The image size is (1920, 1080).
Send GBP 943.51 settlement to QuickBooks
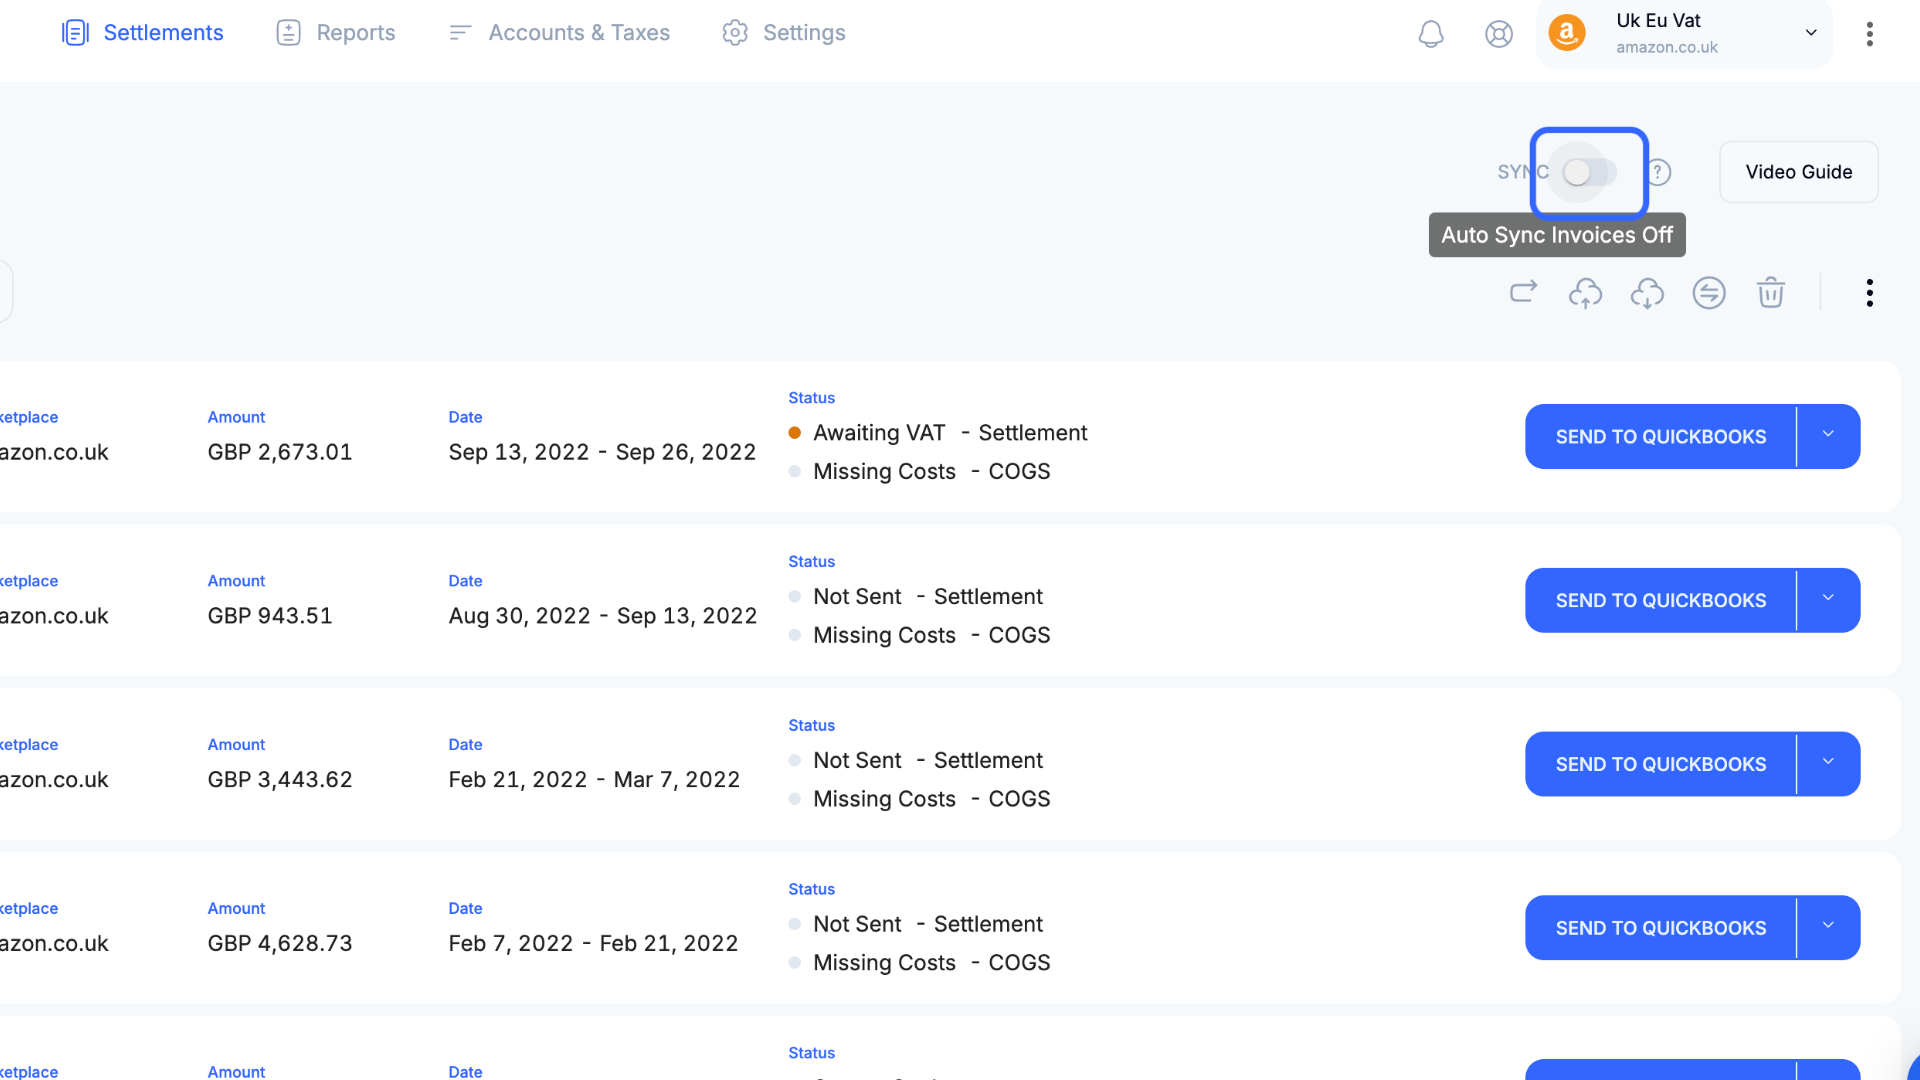click(1660, 600)
